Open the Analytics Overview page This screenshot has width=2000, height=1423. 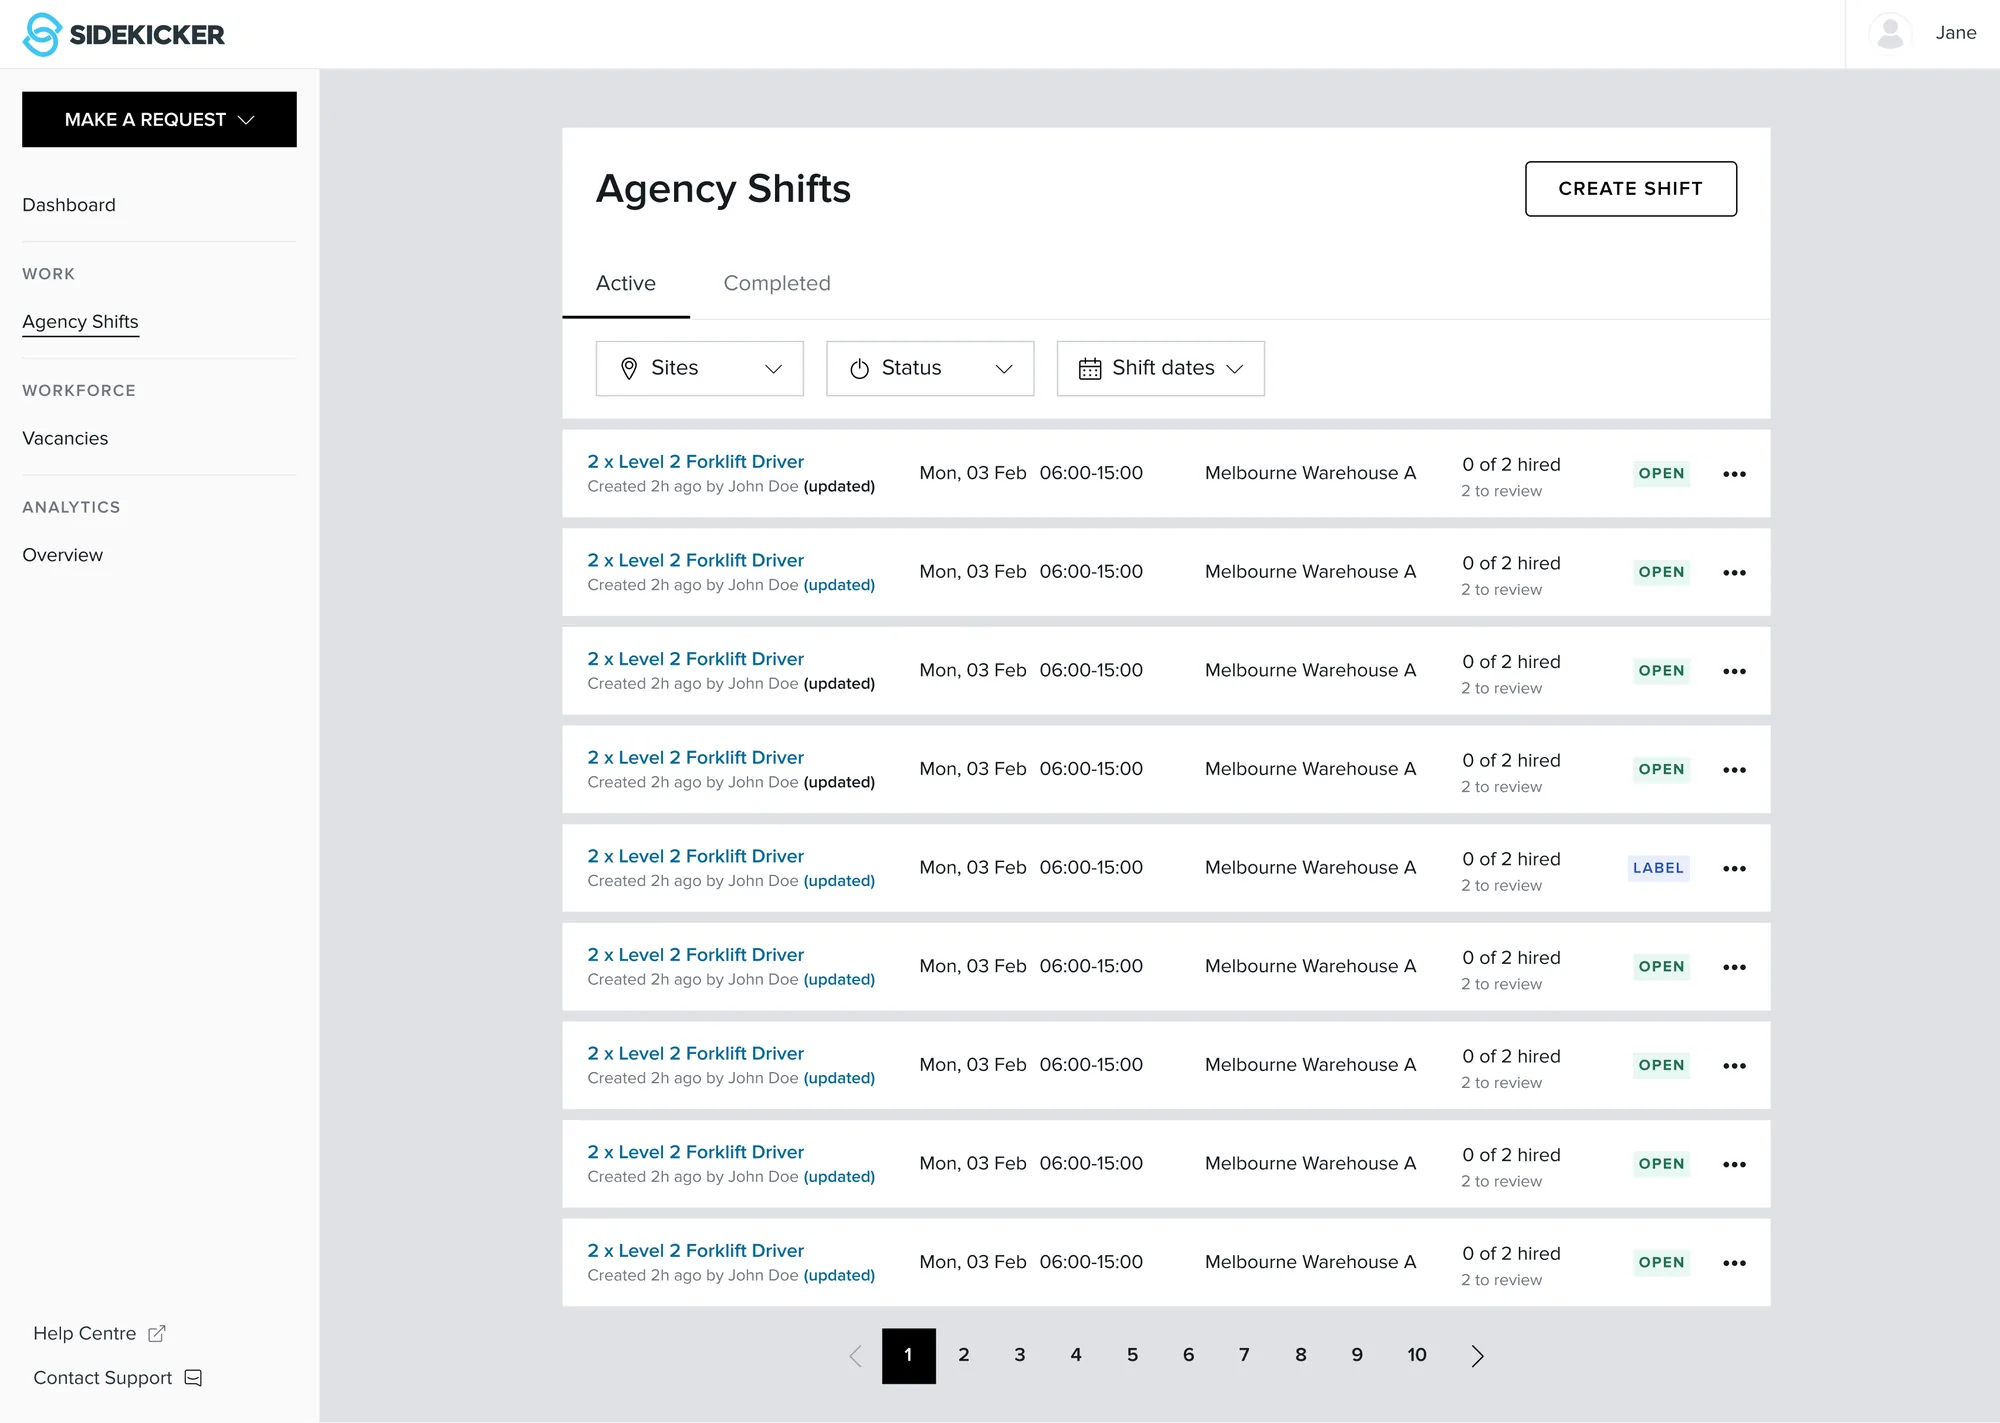pyautogui.click(x=62, y=555)
